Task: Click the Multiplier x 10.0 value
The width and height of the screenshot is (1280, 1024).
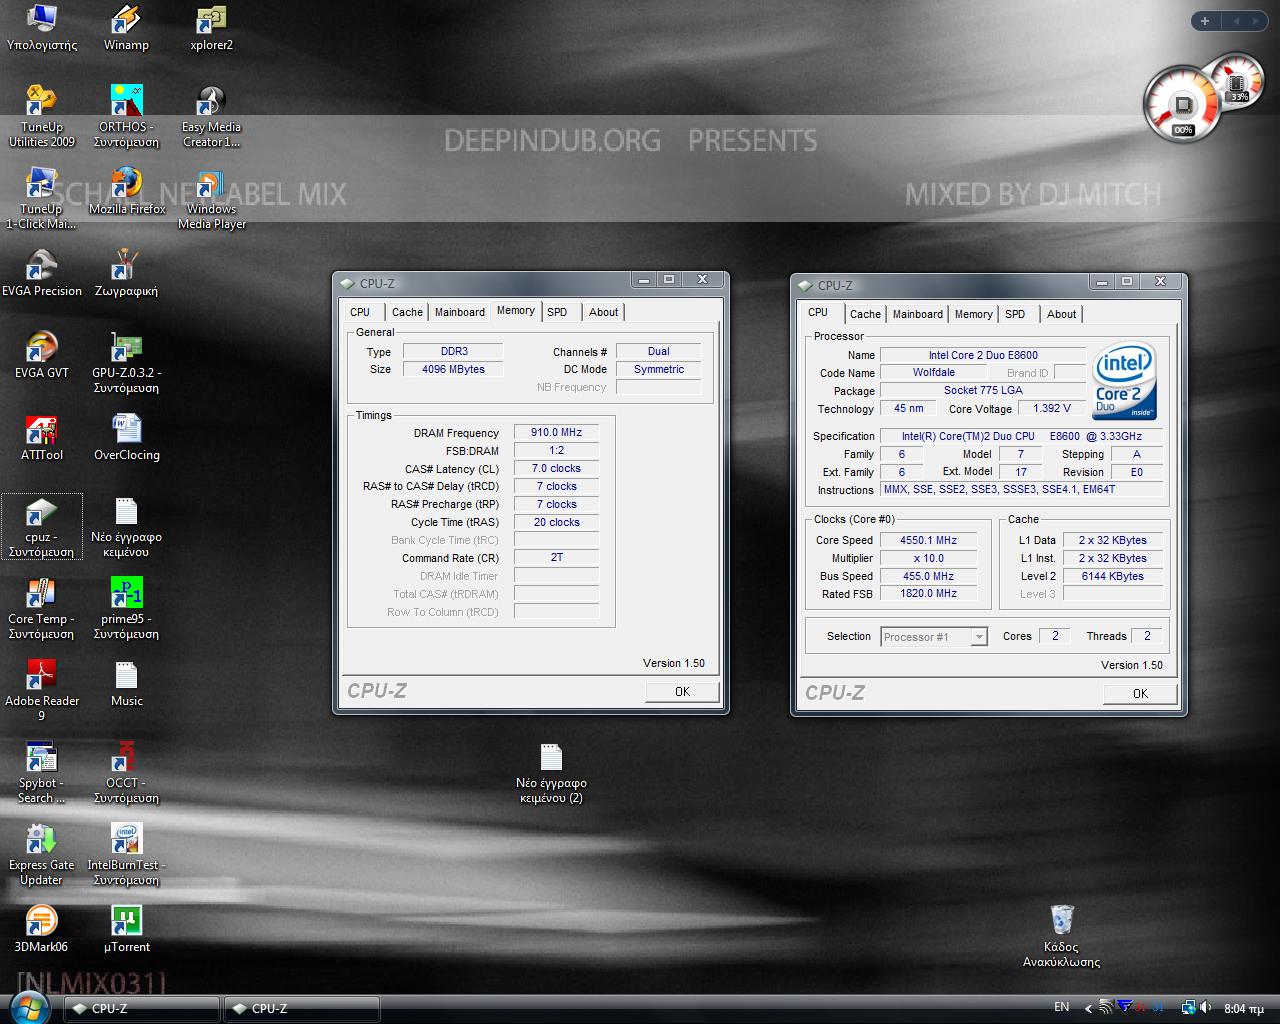Action: pyautogui.click(x=929, y=558)
